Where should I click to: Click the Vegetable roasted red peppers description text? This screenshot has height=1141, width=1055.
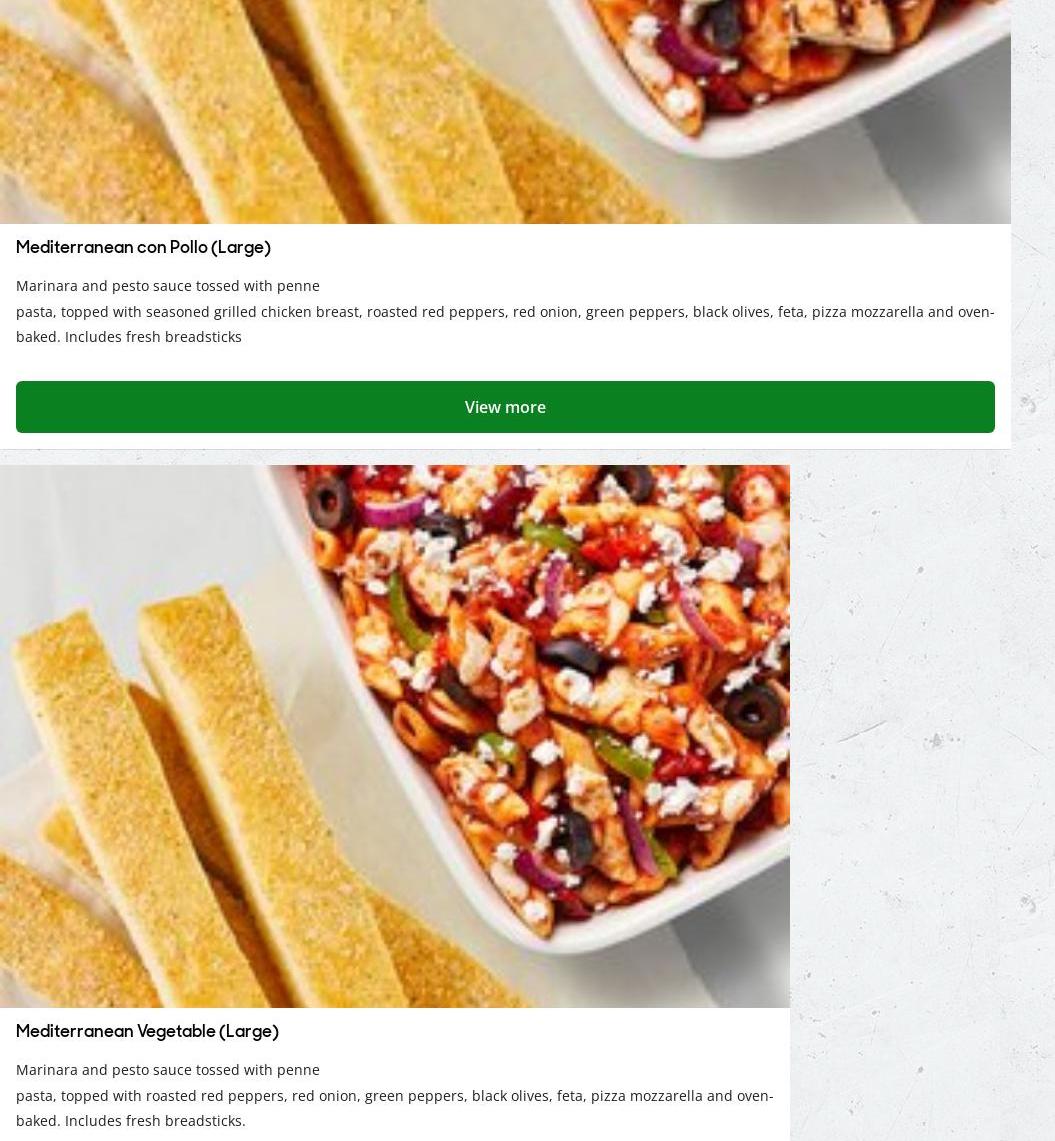[394, 1095]
